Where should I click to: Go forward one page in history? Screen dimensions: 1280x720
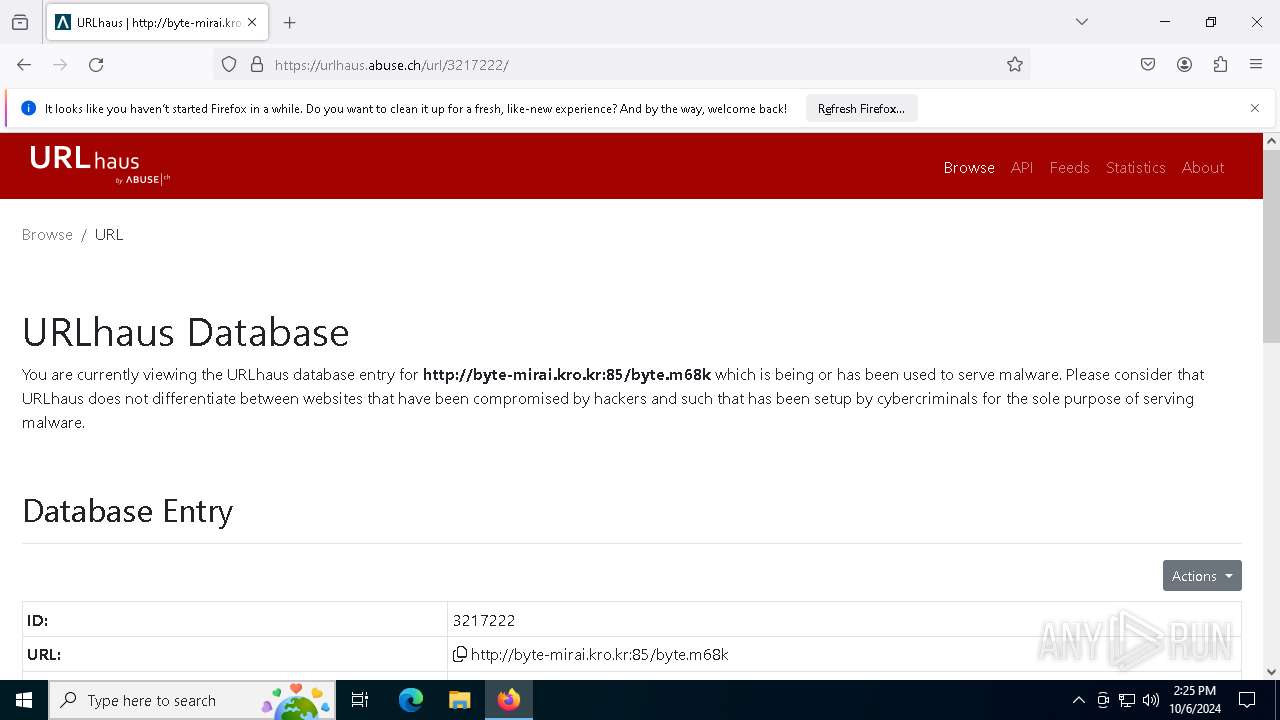click(x=60, y=65)
